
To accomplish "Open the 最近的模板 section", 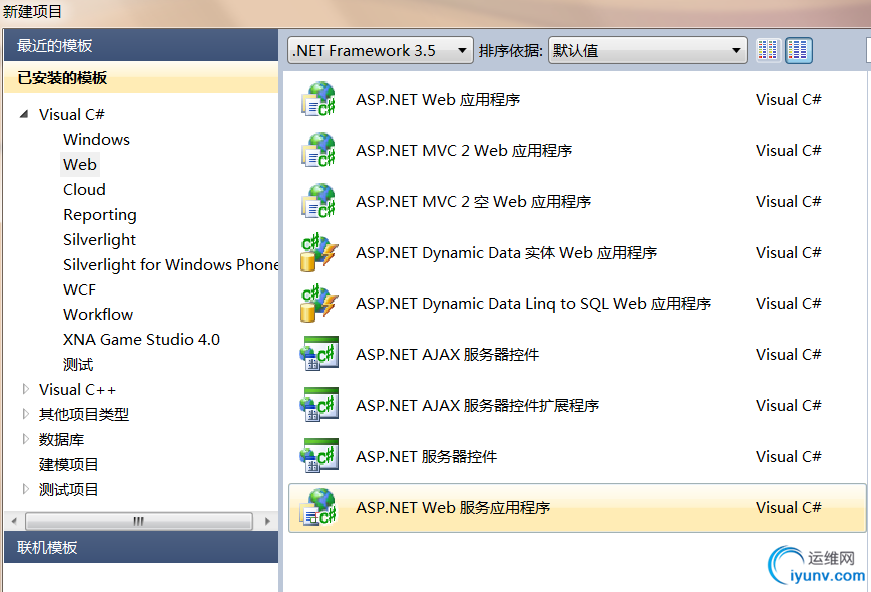I will [x=141, y=46].
